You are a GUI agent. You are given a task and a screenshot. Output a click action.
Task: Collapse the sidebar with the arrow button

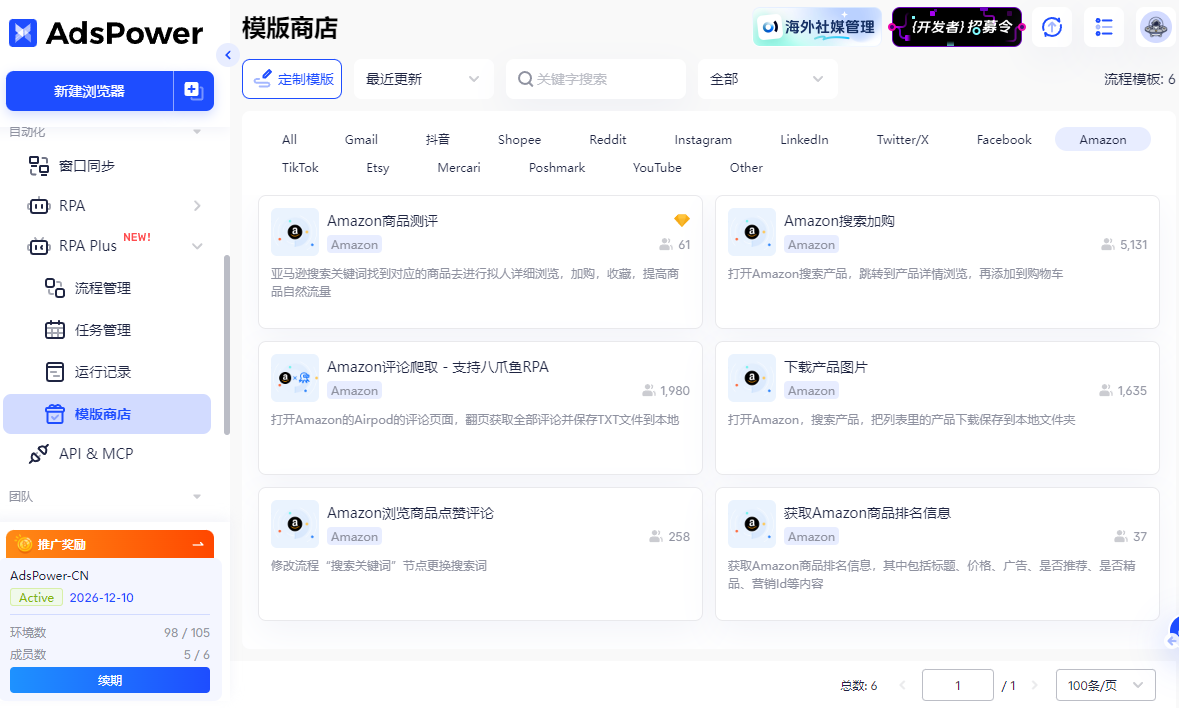228,55
